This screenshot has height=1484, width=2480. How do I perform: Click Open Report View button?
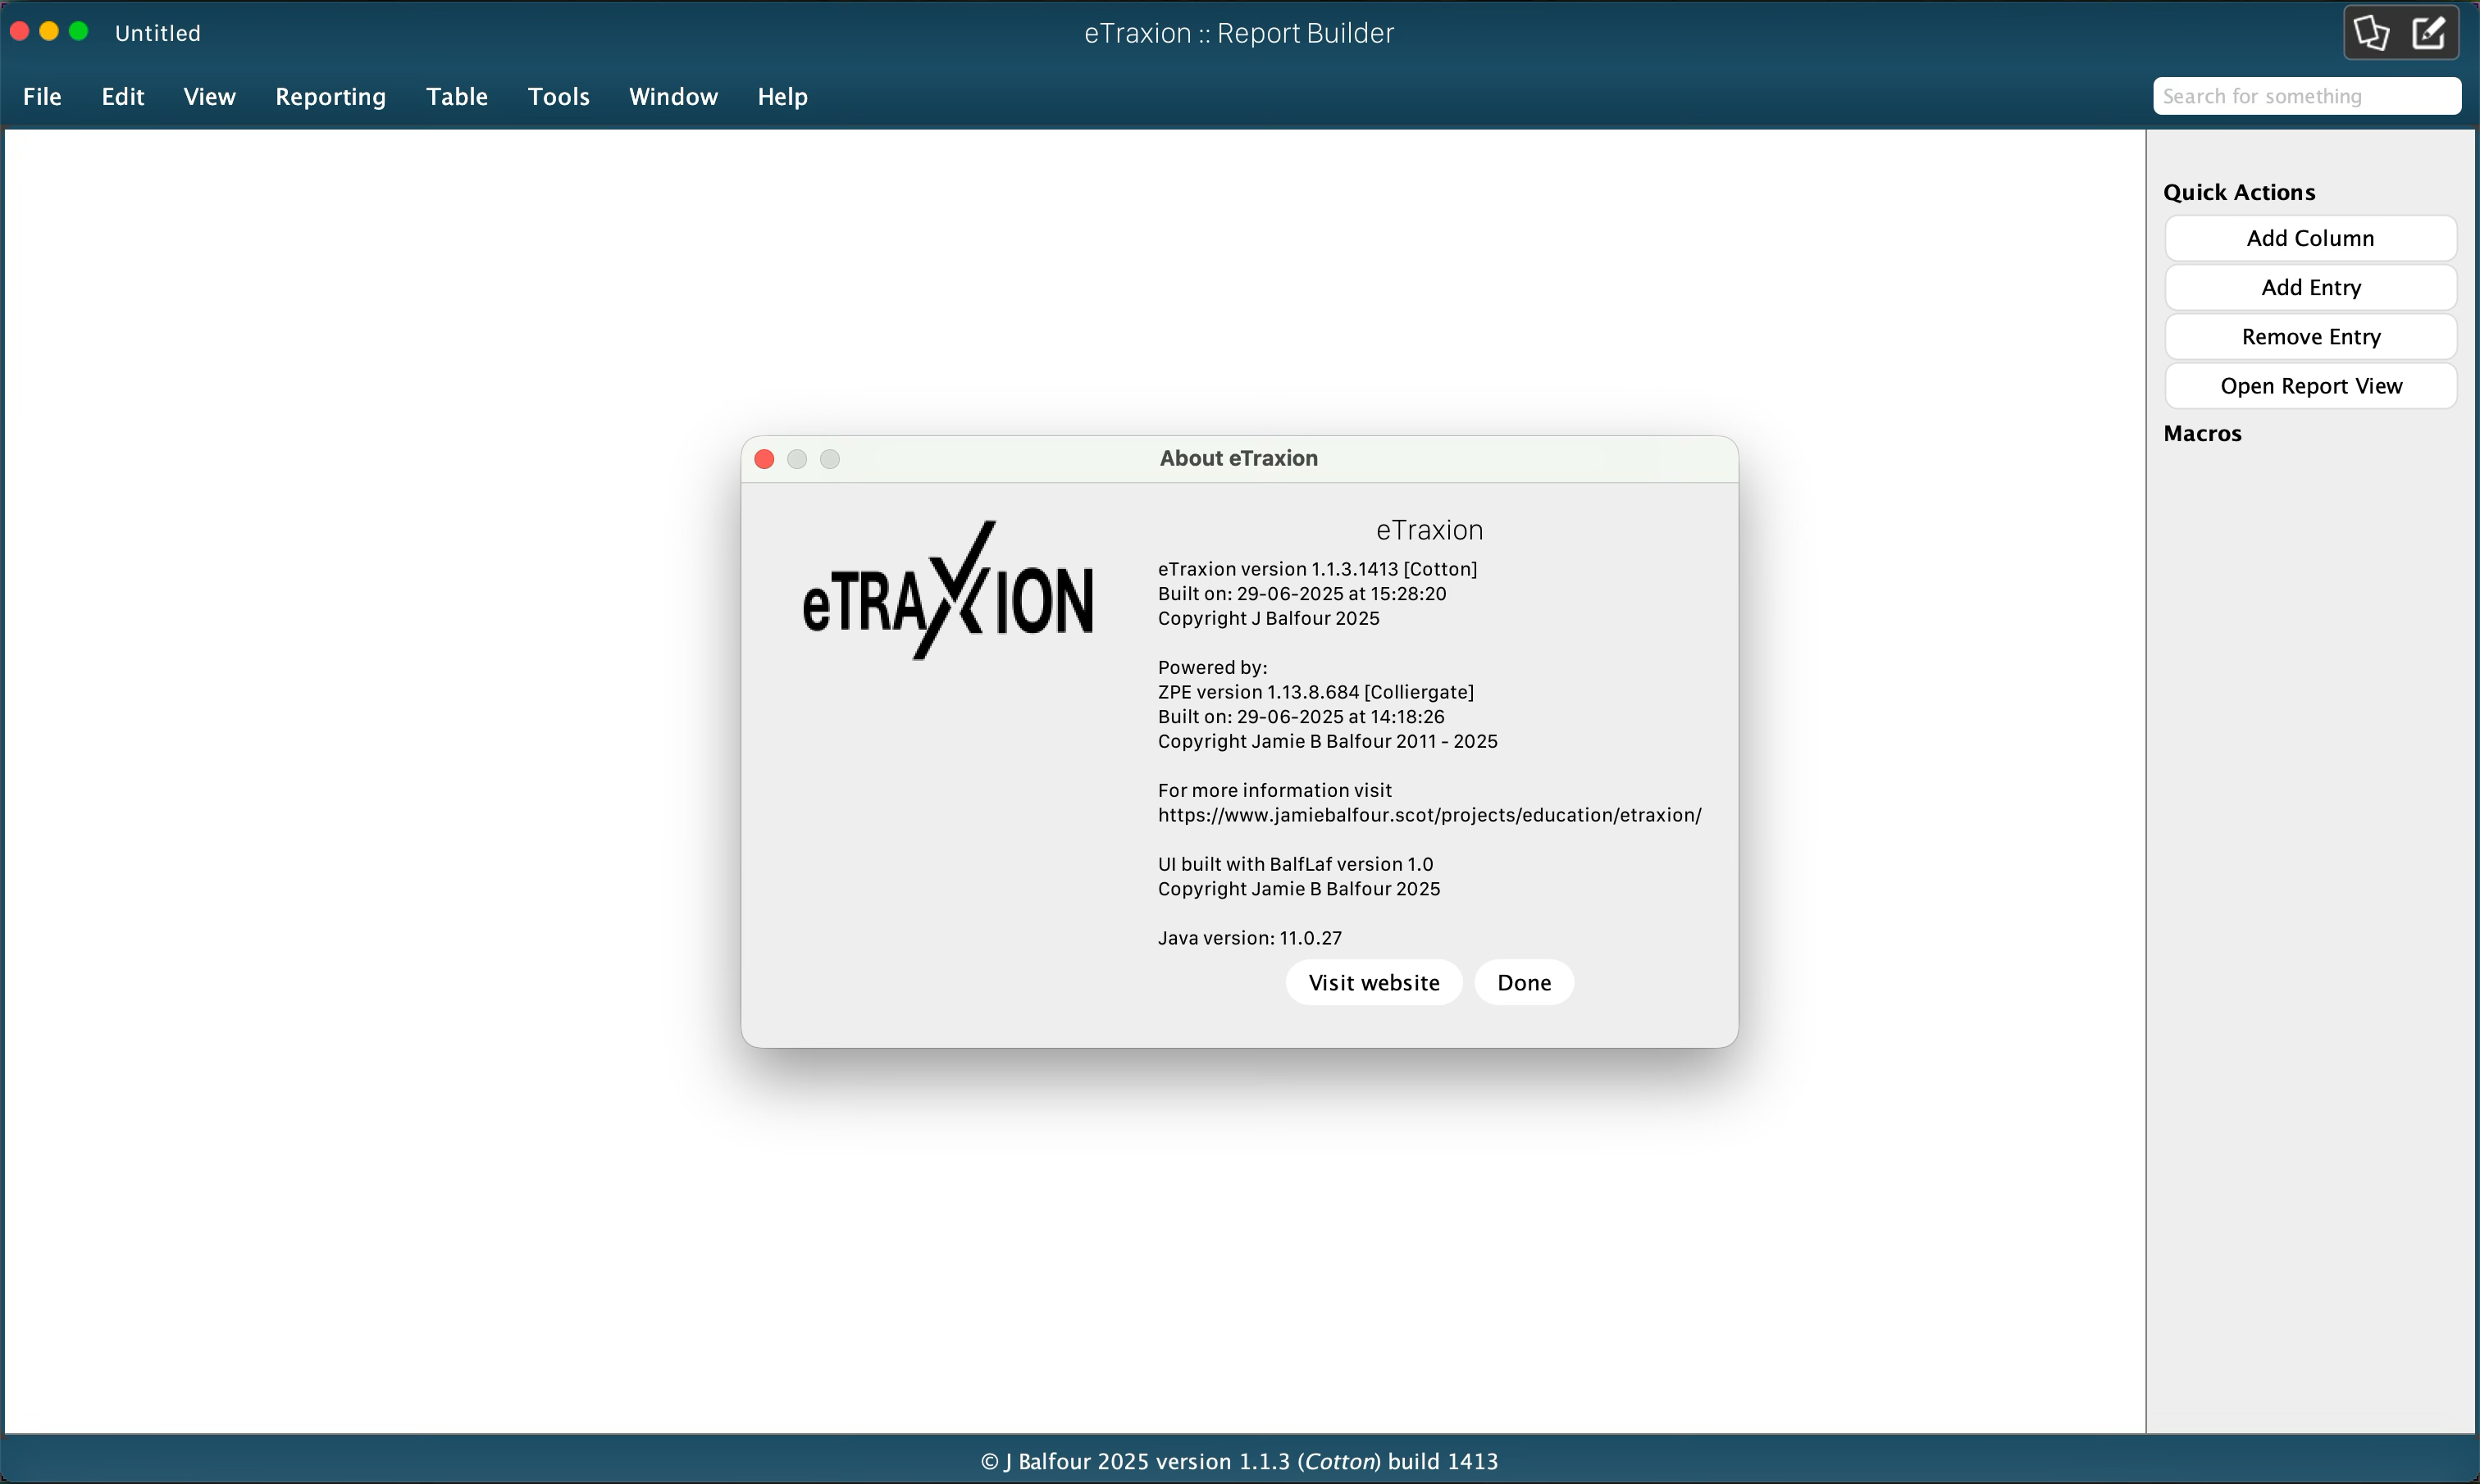2311,385
